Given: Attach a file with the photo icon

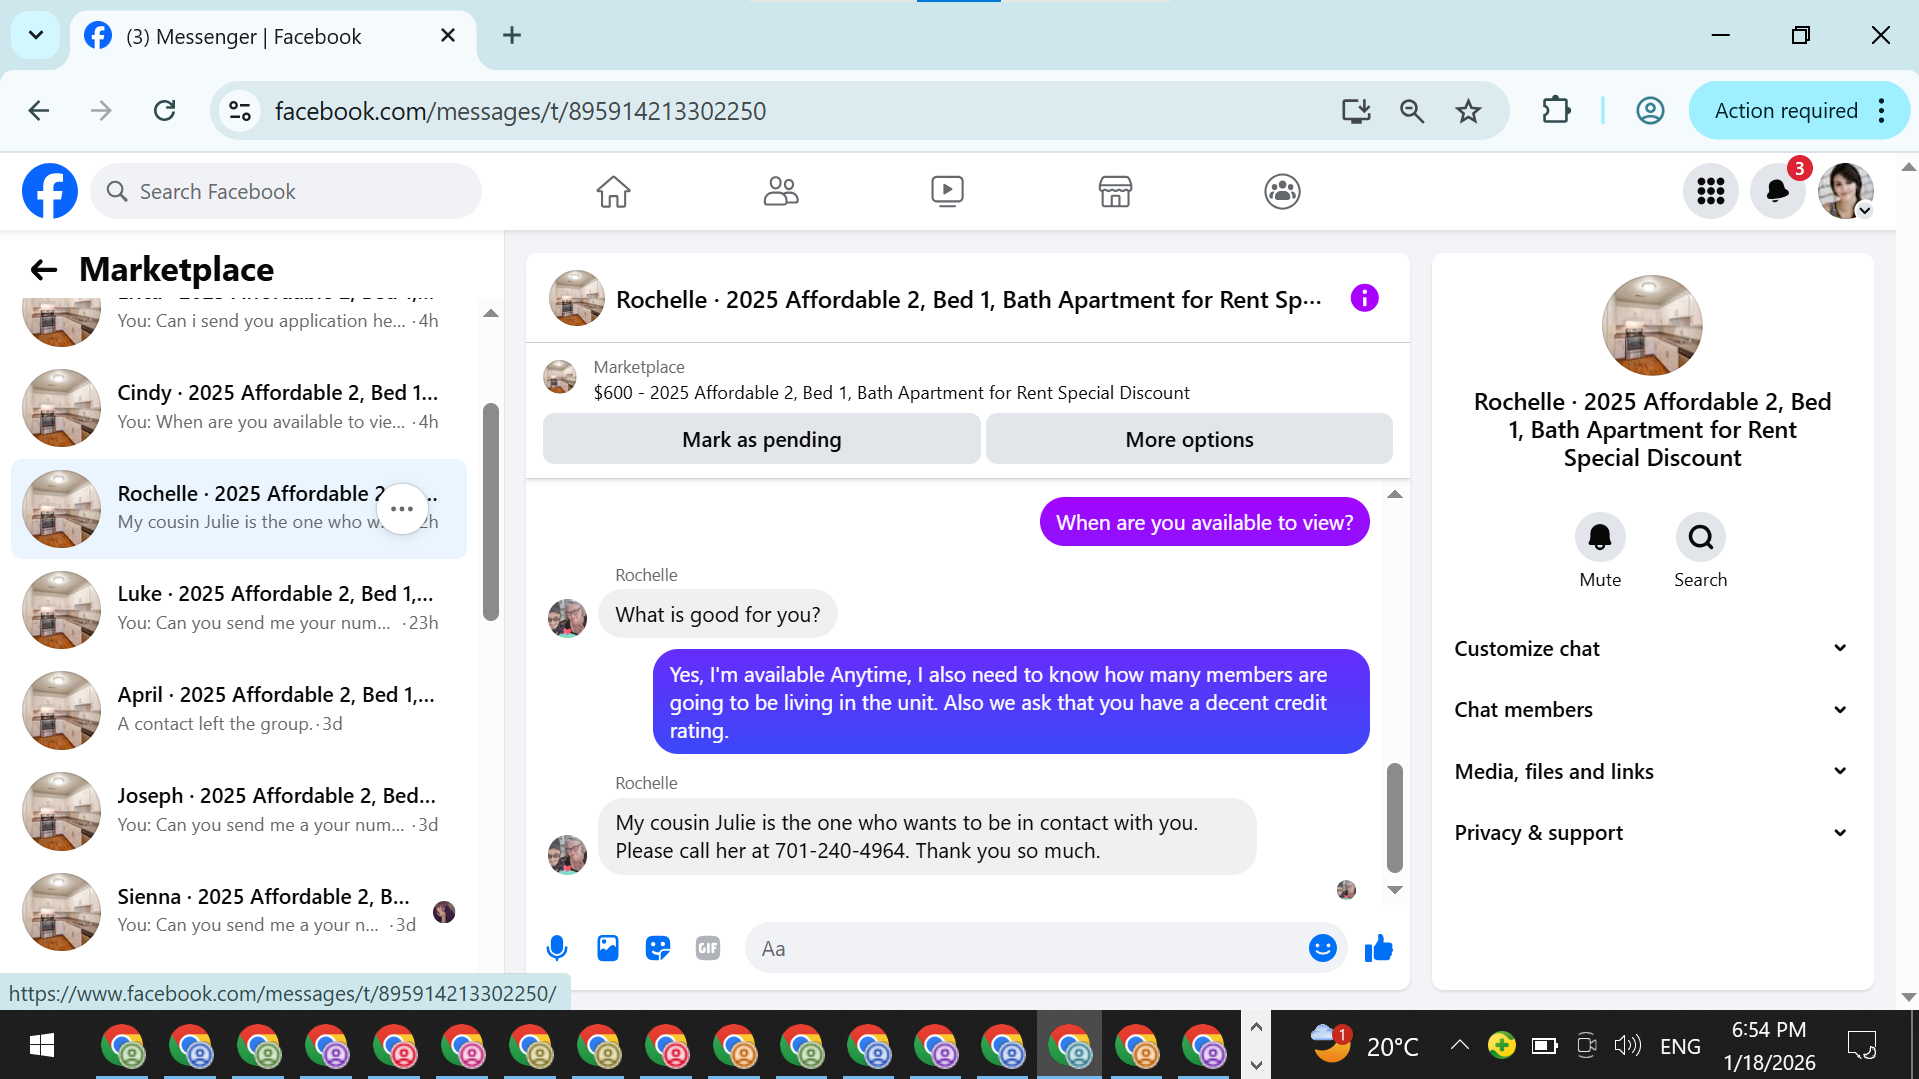Looking at the screenshot, I should [607, 948].
